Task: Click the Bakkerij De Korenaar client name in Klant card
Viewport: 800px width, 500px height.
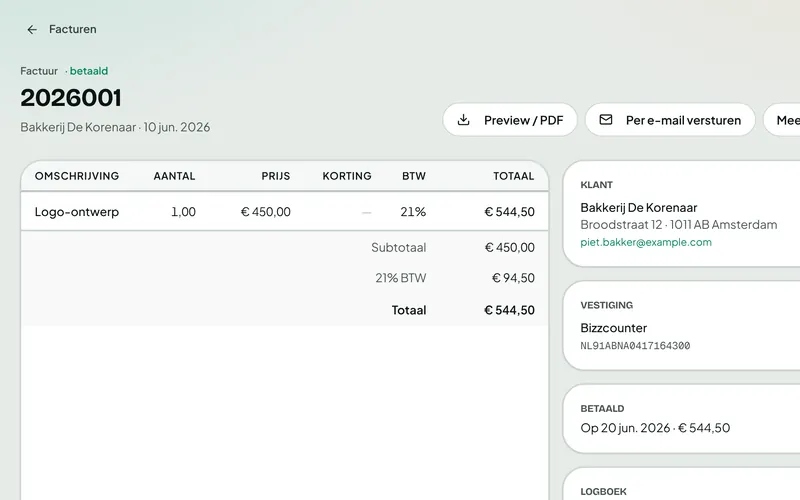Action: coord(639,208)
